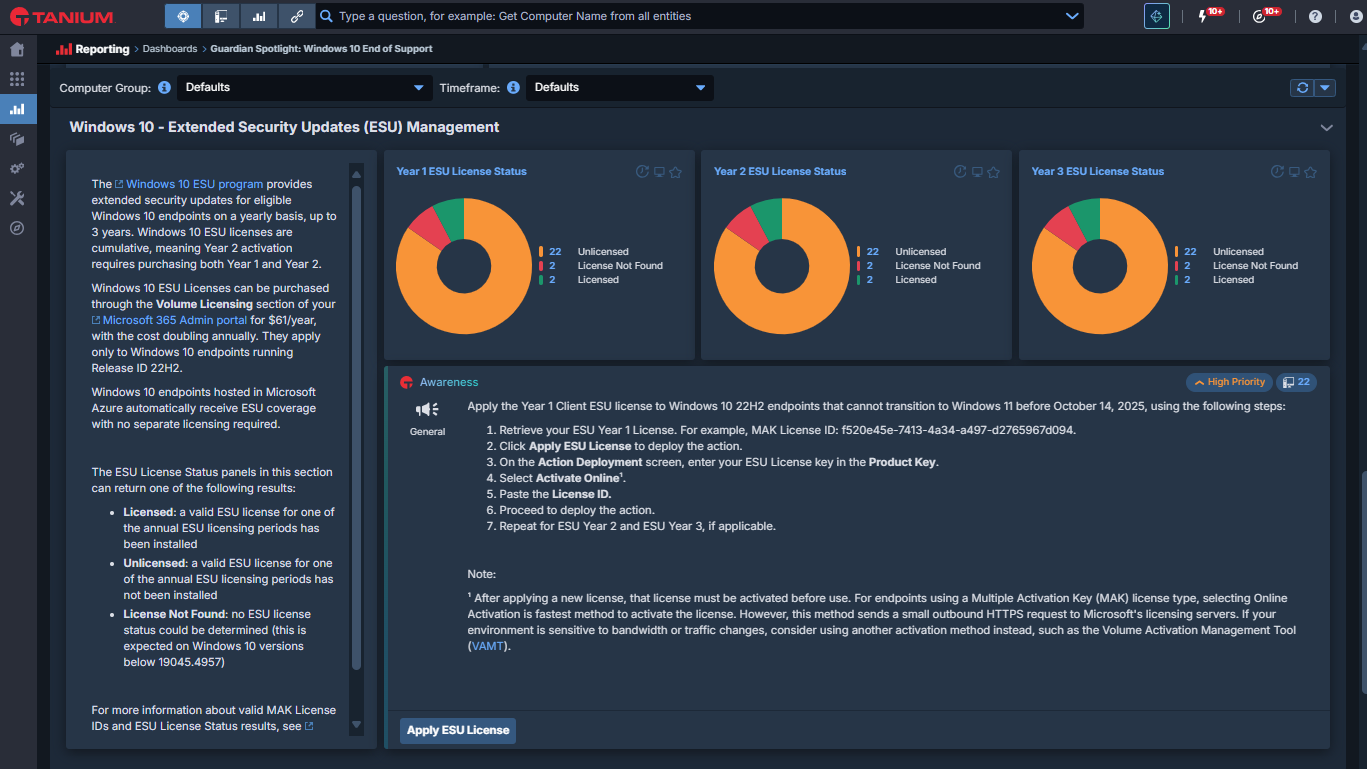Expand the question bar chevron
The width and height of the screenshot is (1367, 769).
tap(1072, 16)
